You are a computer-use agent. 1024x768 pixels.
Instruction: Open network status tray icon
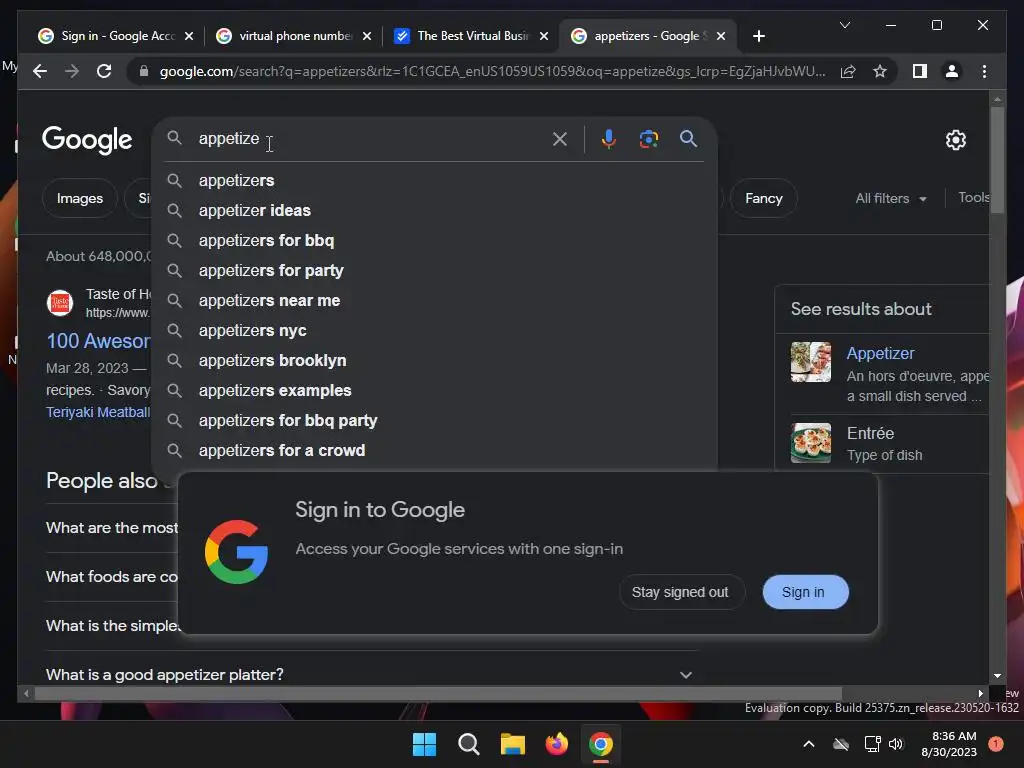872,744
